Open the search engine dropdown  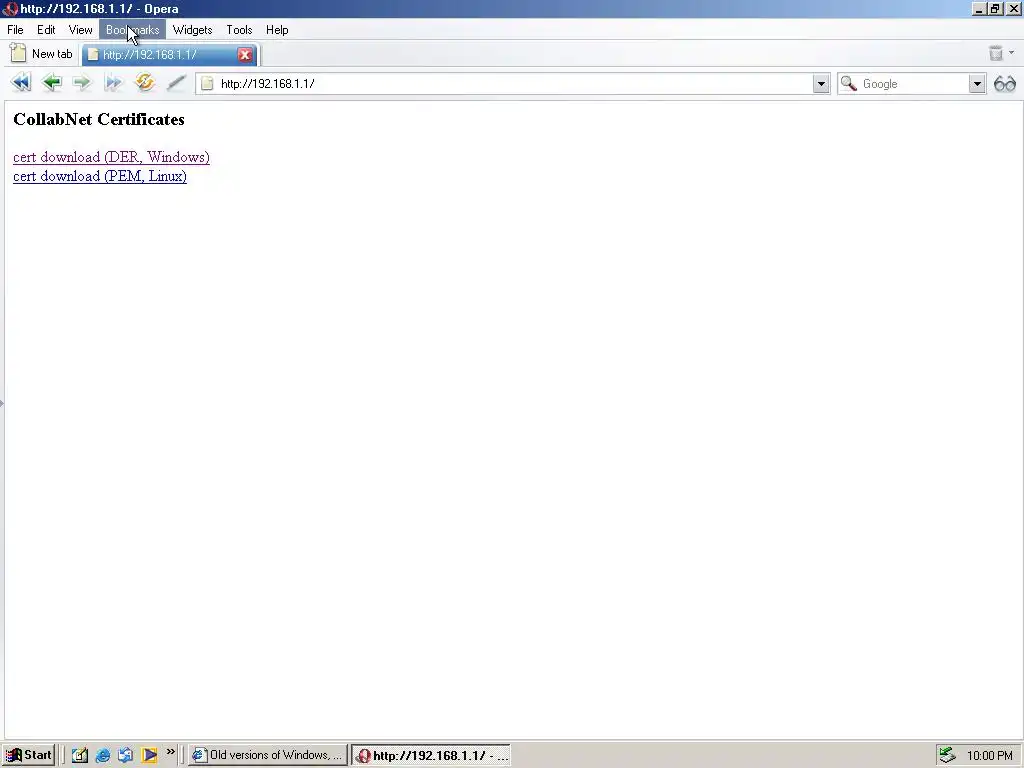(x=977, y=84)
